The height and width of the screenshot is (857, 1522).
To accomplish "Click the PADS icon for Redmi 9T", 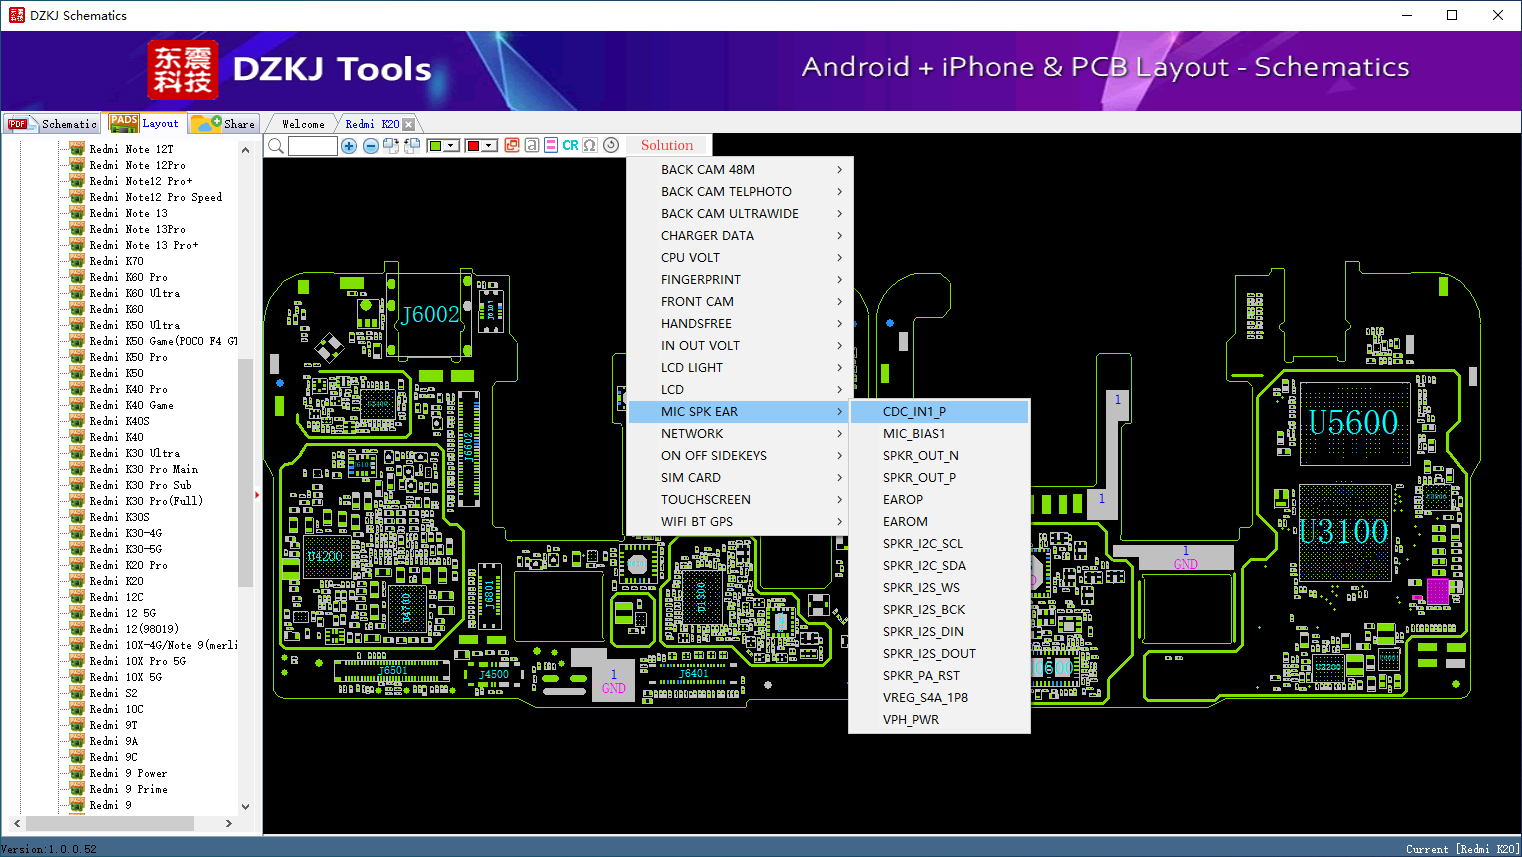I will [x=77, y=725].
